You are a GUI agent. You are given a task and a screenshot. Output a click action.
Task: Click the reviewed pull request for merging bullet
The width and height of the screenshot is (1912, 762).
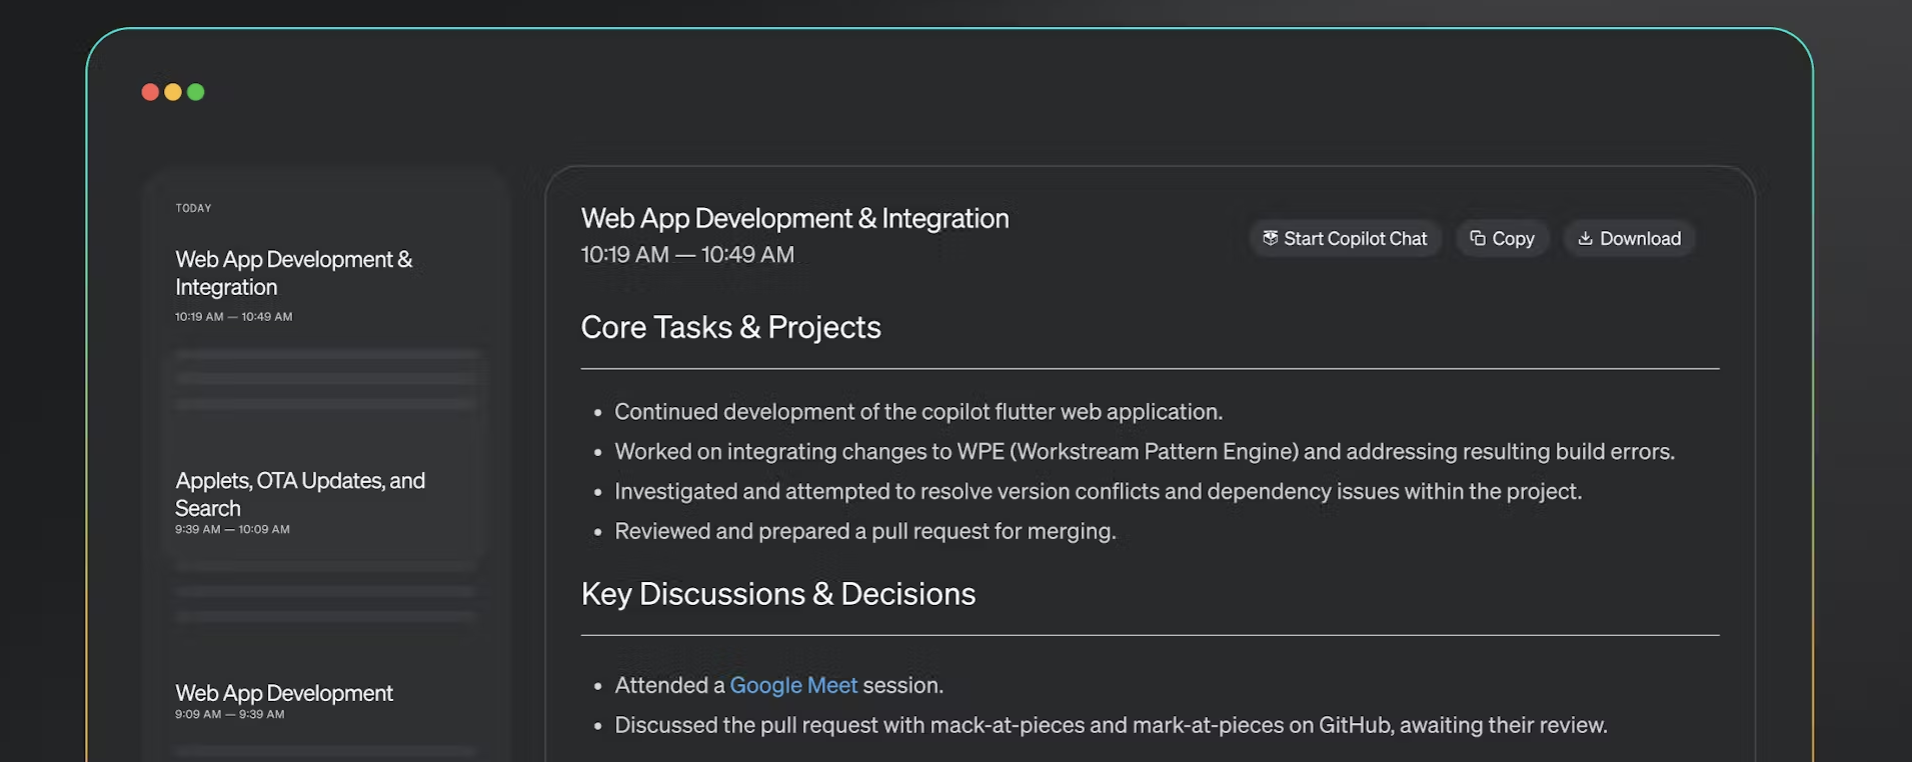pyautogui.click(x=864, y=531)
